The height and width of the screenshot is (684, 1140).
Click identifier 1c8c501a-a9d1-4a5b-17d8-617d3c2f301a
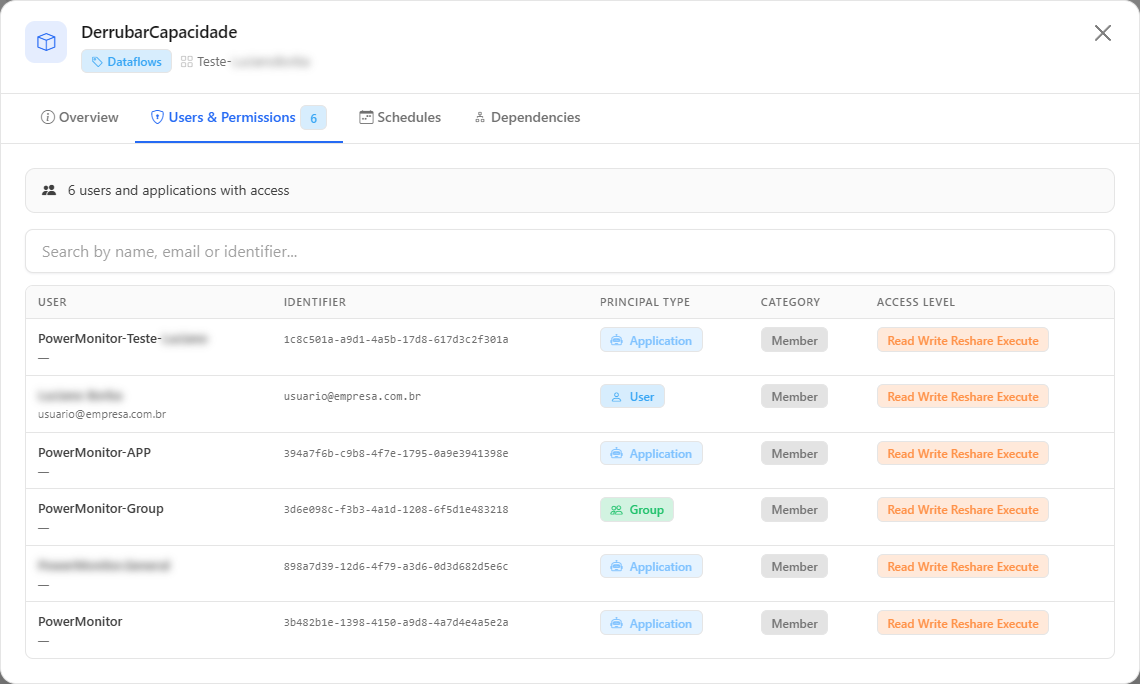coord(396,339)
